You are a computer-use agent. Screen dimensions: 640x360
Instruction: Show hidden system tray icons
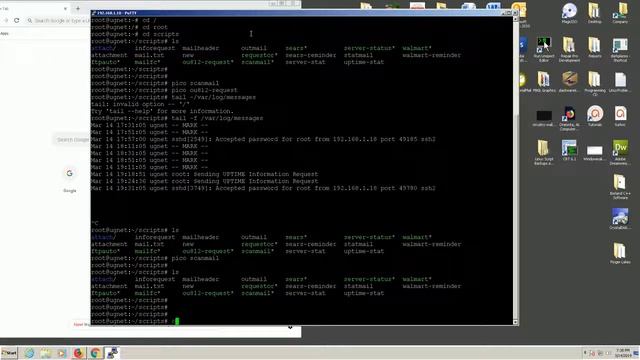tap(585, 353)
